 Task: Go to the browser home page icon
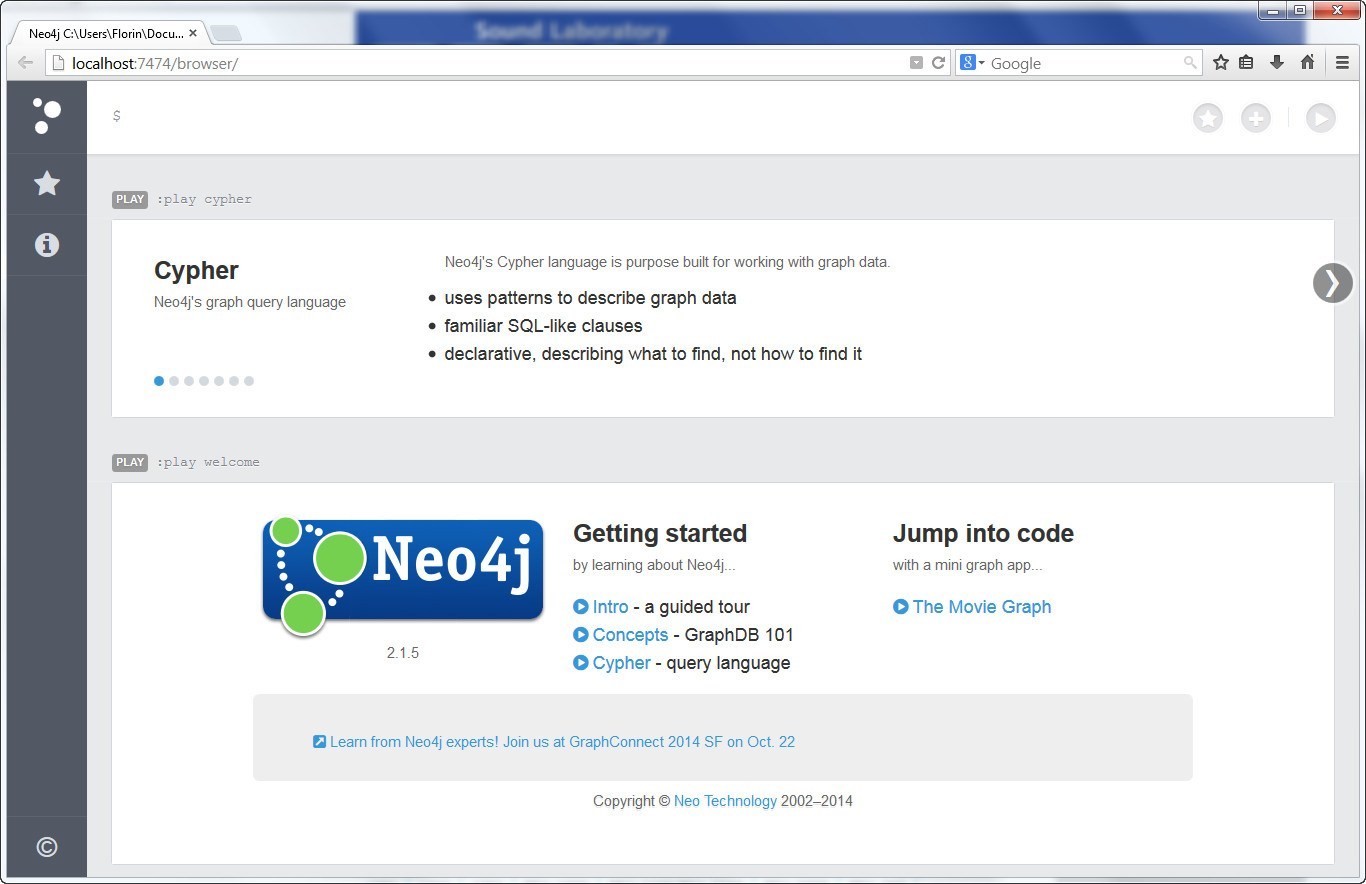click(x=1307, y=62)
